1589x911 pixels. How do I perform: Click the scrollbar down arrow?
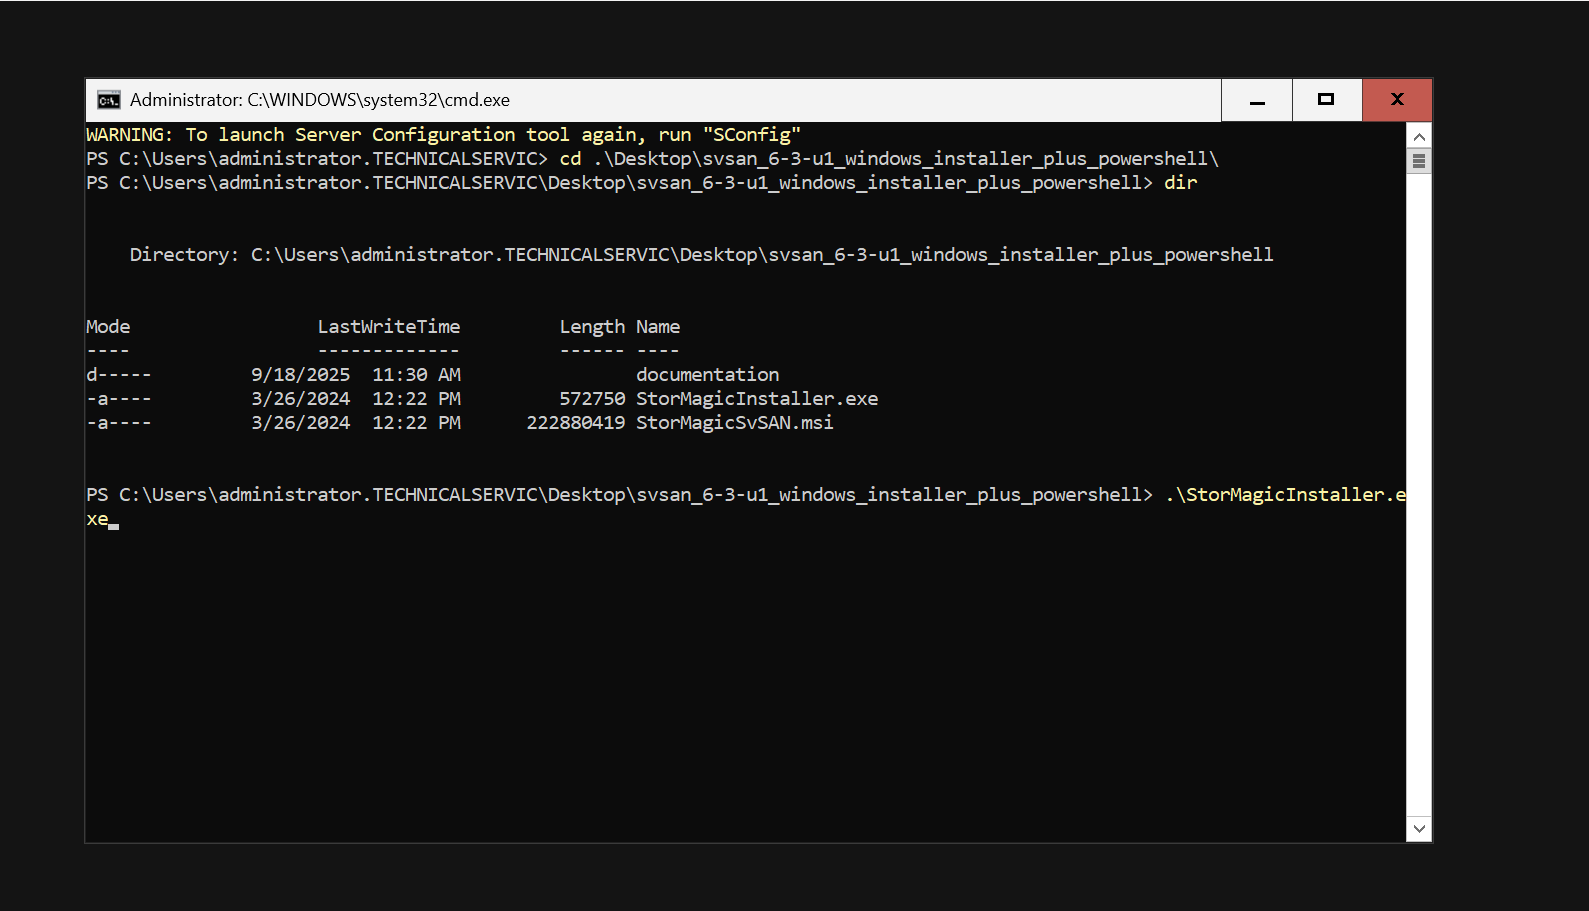[x=1418, y=829]
